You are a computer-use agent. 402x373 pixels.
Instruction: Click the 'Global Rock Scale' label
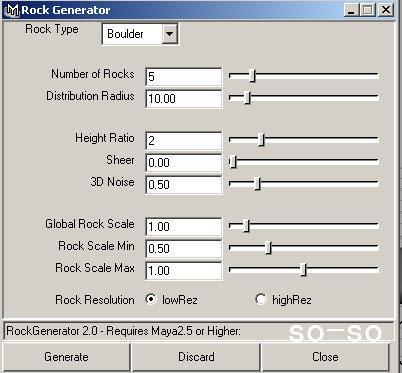tap(90, 224)
